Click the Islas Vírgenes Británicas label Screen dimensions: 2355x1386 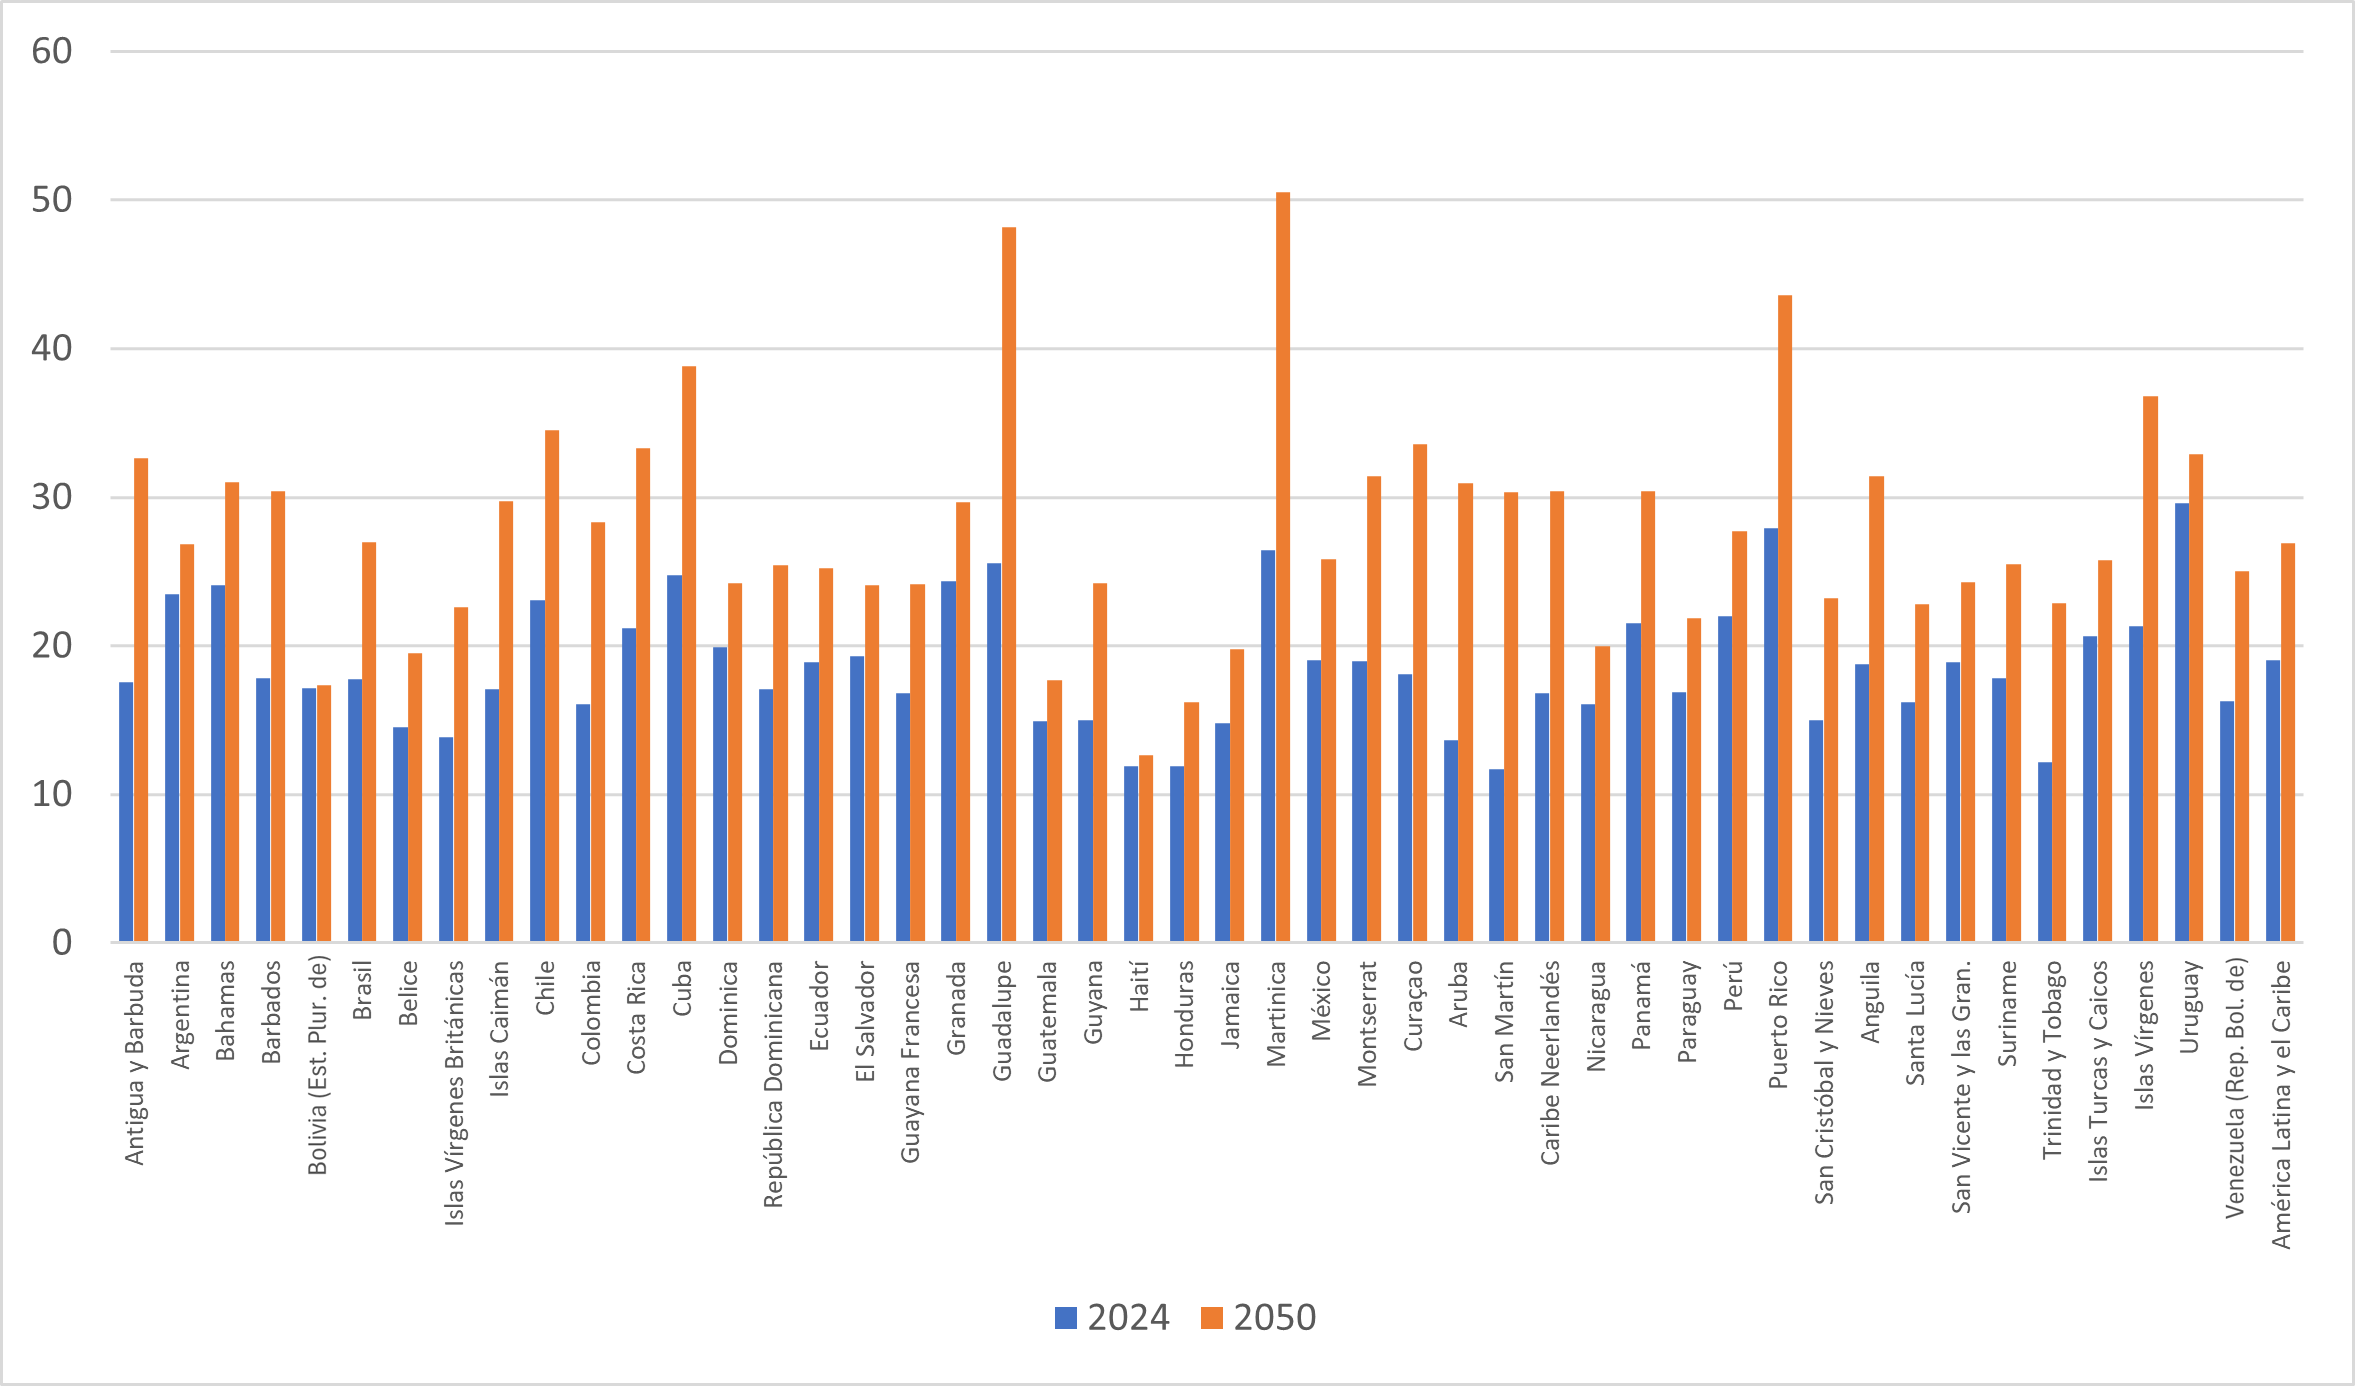(x=454, y=1093)
